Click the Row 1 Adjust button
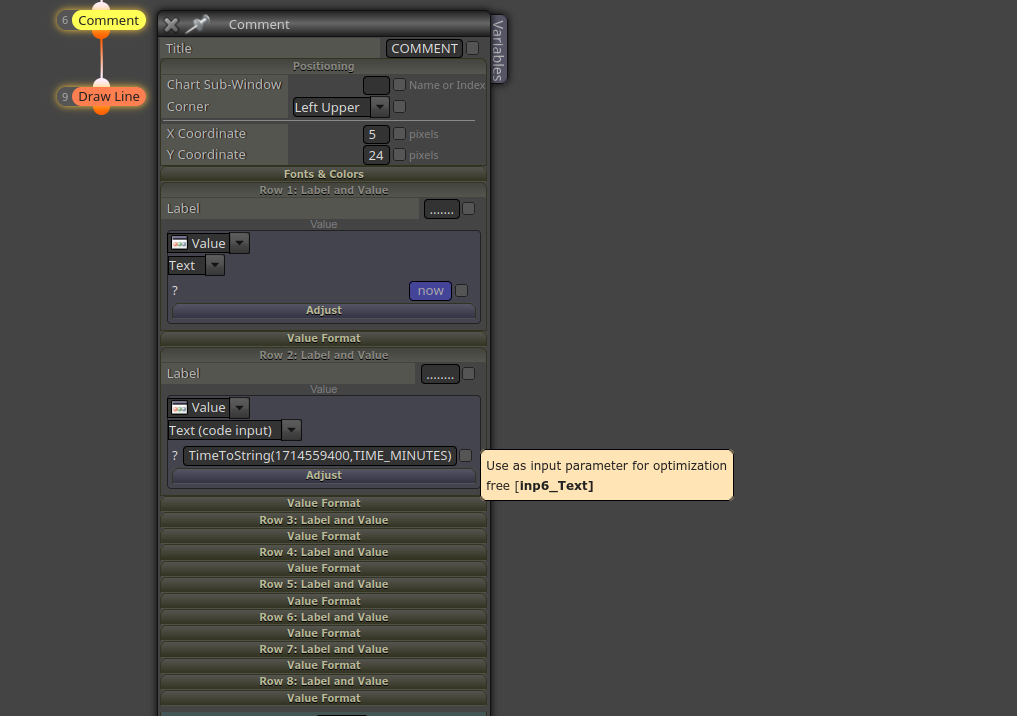 coord(324,311)
